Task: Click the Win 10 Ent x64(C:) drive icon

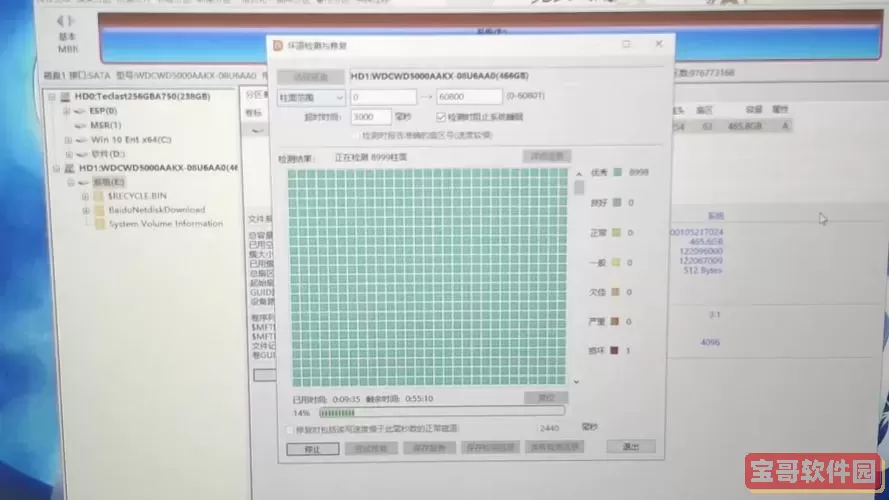Action: (82, 140)
